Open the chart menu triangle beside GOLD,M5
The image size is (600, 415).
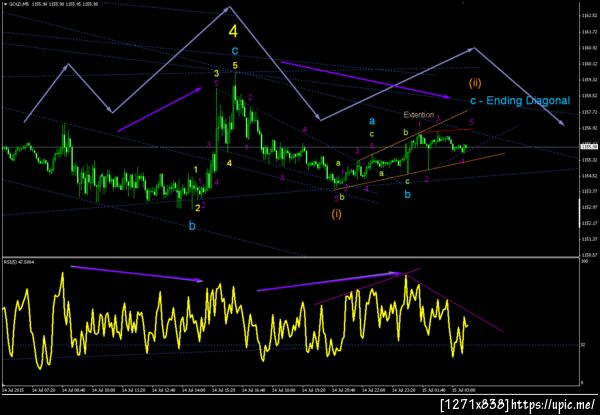tap(5, 3)
